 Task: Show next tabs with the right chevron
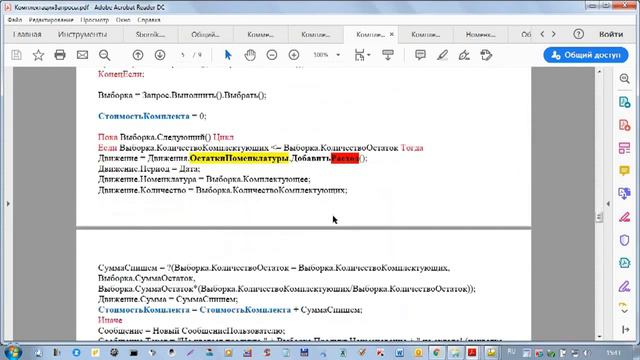[554, 34]
